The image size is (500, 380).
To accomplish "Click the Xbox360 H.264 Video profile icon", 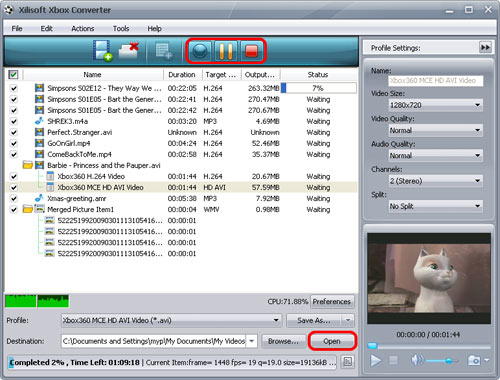I will click(50, 176).
